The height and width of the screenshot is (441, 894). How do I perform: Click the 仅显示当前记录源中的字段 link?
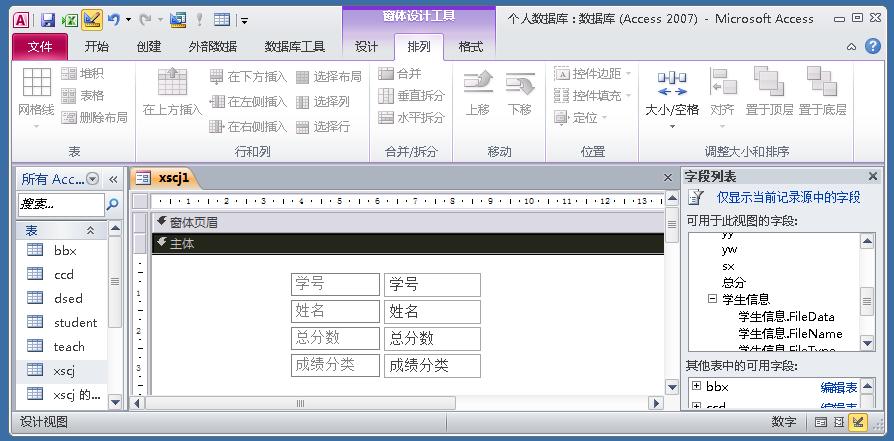[x=788, y=198]
